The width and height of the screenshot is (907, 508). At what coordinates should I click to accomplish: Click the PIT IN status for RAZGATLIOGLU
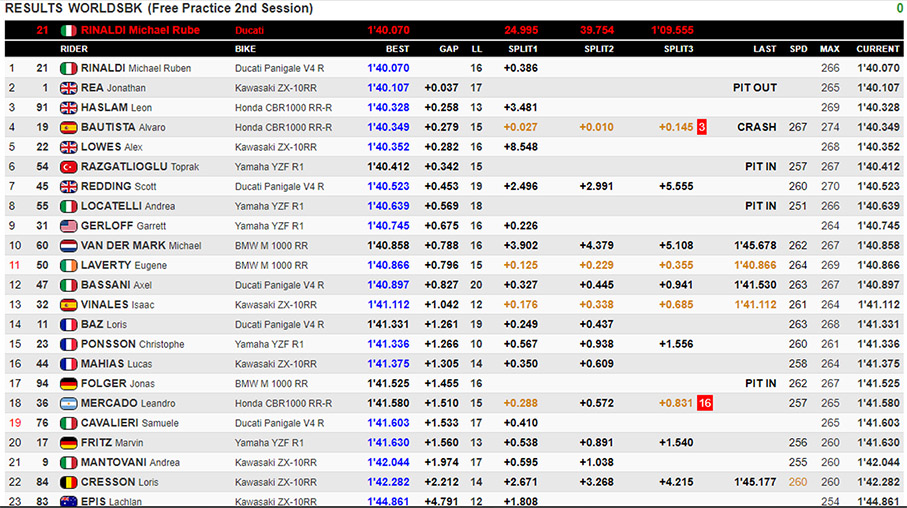[x=761, y=167]
